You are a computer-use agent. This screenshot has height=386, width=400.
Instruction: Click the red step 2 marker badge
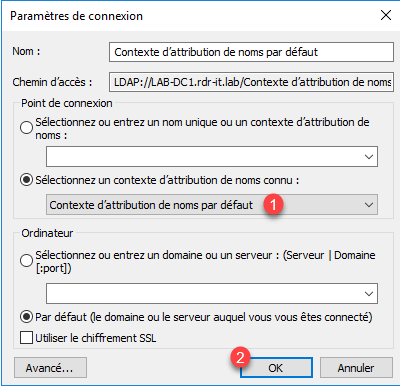coord(240,357)
